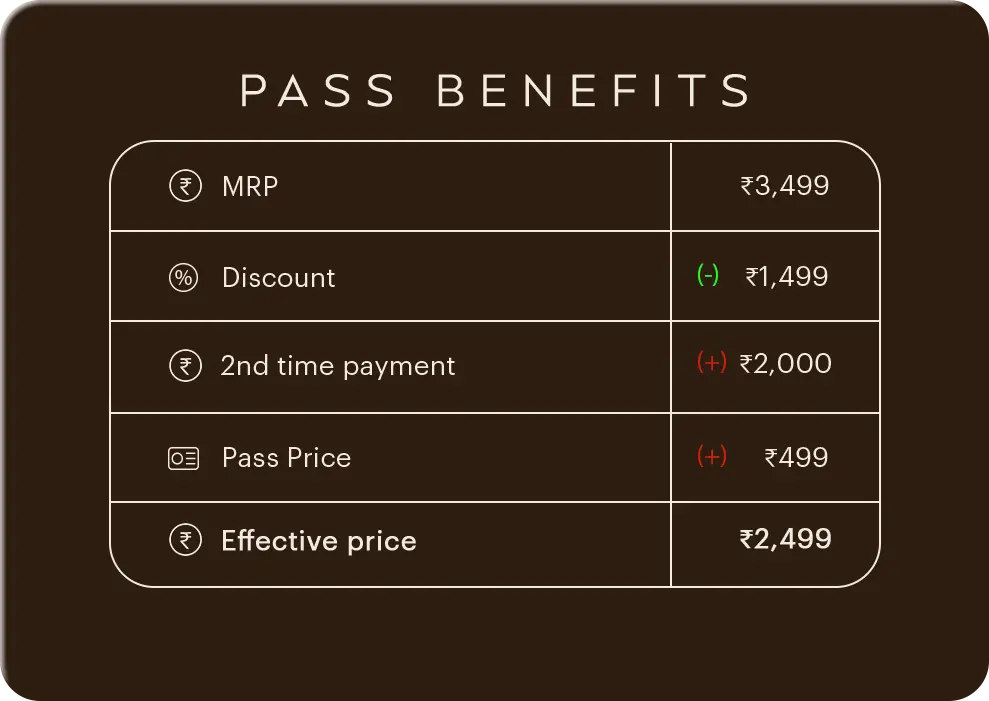
Task: Select the Pass Price label
Action: [286, 458]
